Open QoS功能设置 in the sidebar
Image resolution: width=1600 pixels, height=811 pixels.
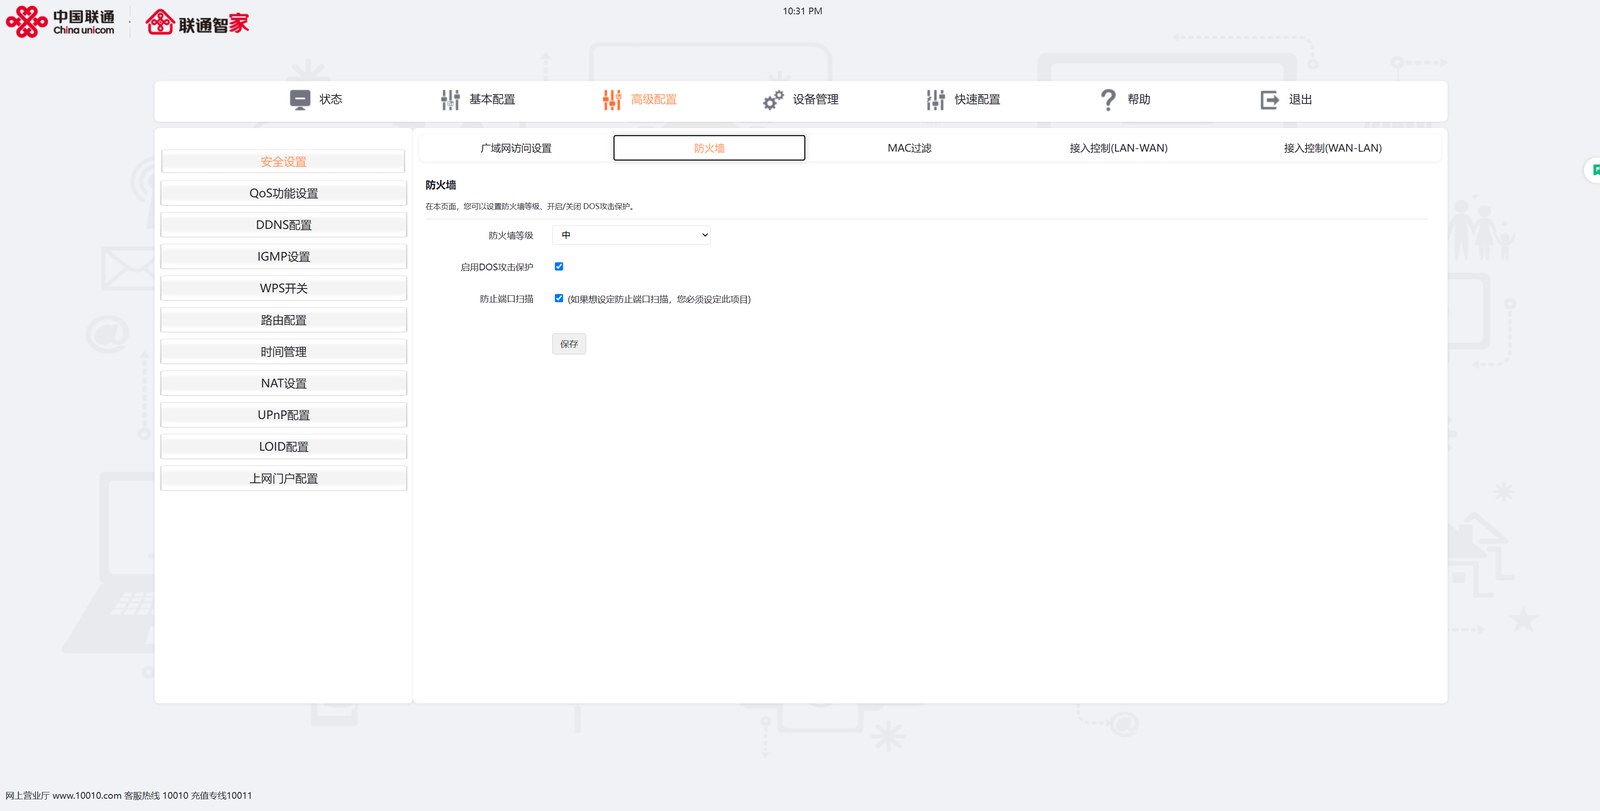(x=284, y=193)
